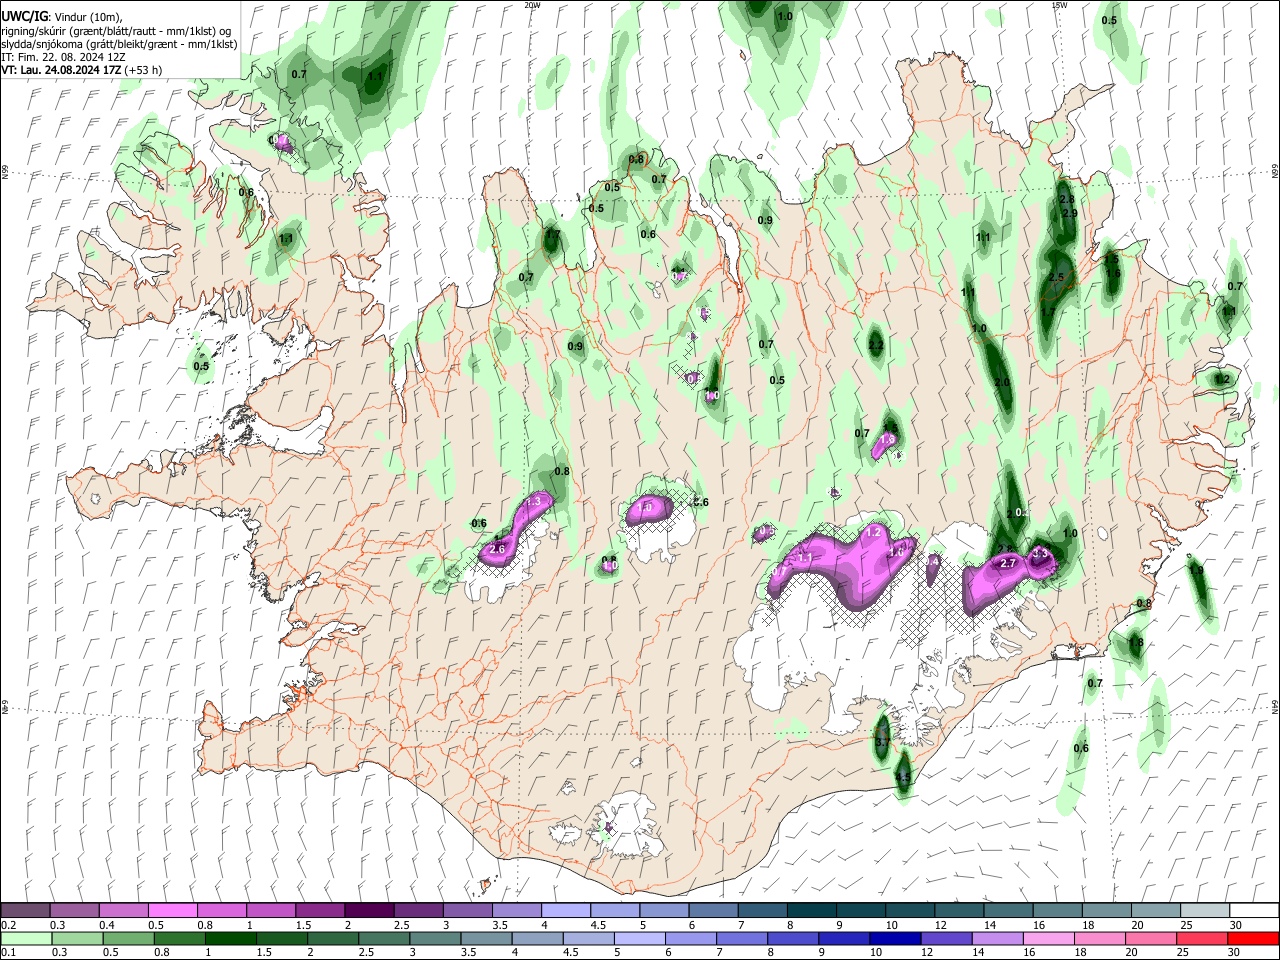This screenshot has width=1280, height=960.
Task: Click the 2.8 precipitation value on the map
Action: [x=1066, y=200]
